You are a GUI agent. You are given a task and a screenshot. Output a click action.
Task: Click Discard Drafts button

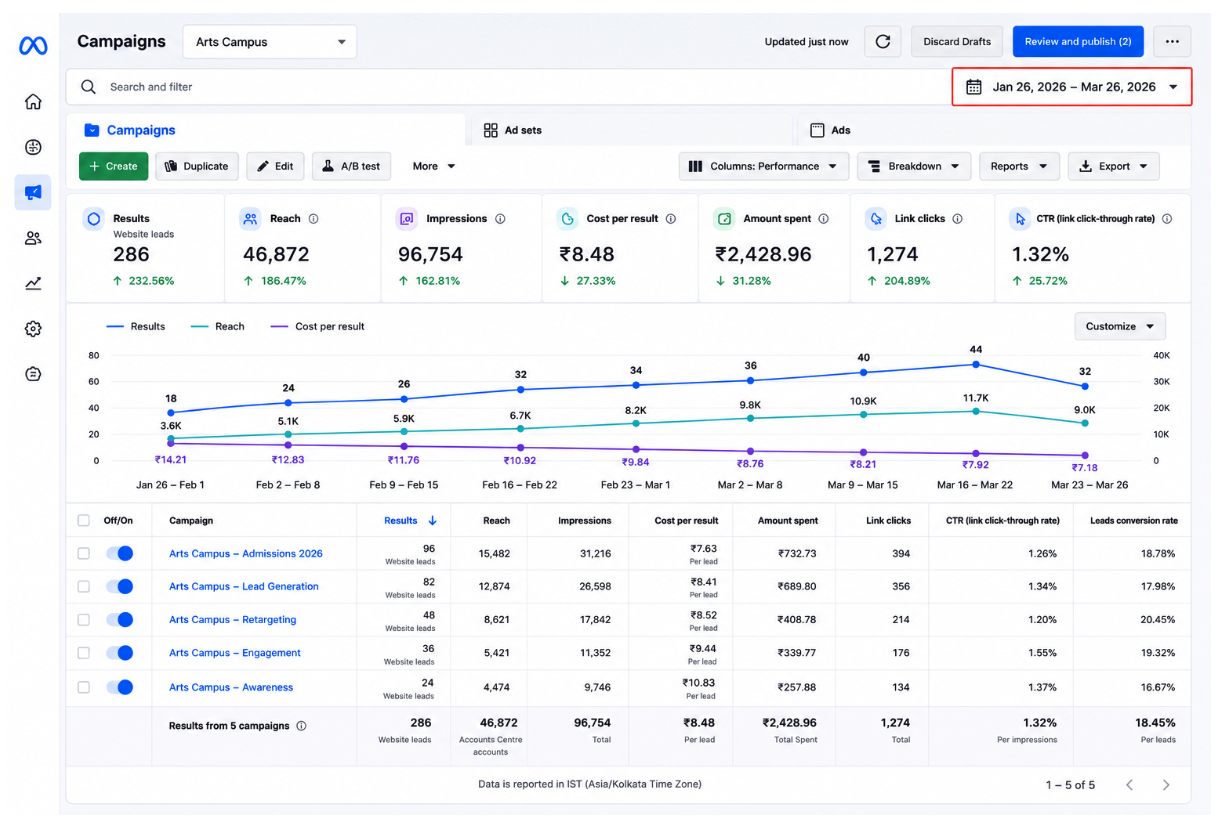[x=957, y=42]
